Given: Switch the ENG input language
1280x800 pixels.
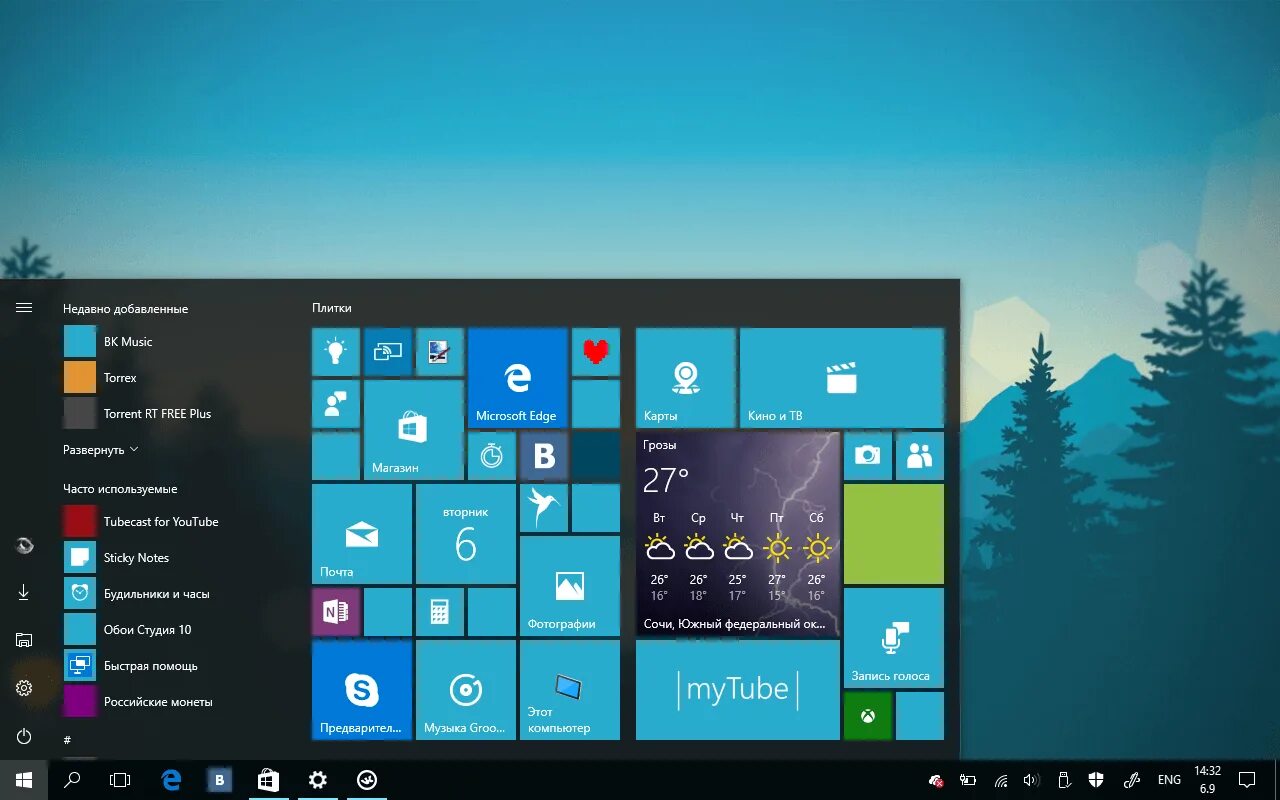Looking at the screenshot, I should 1169,780.
